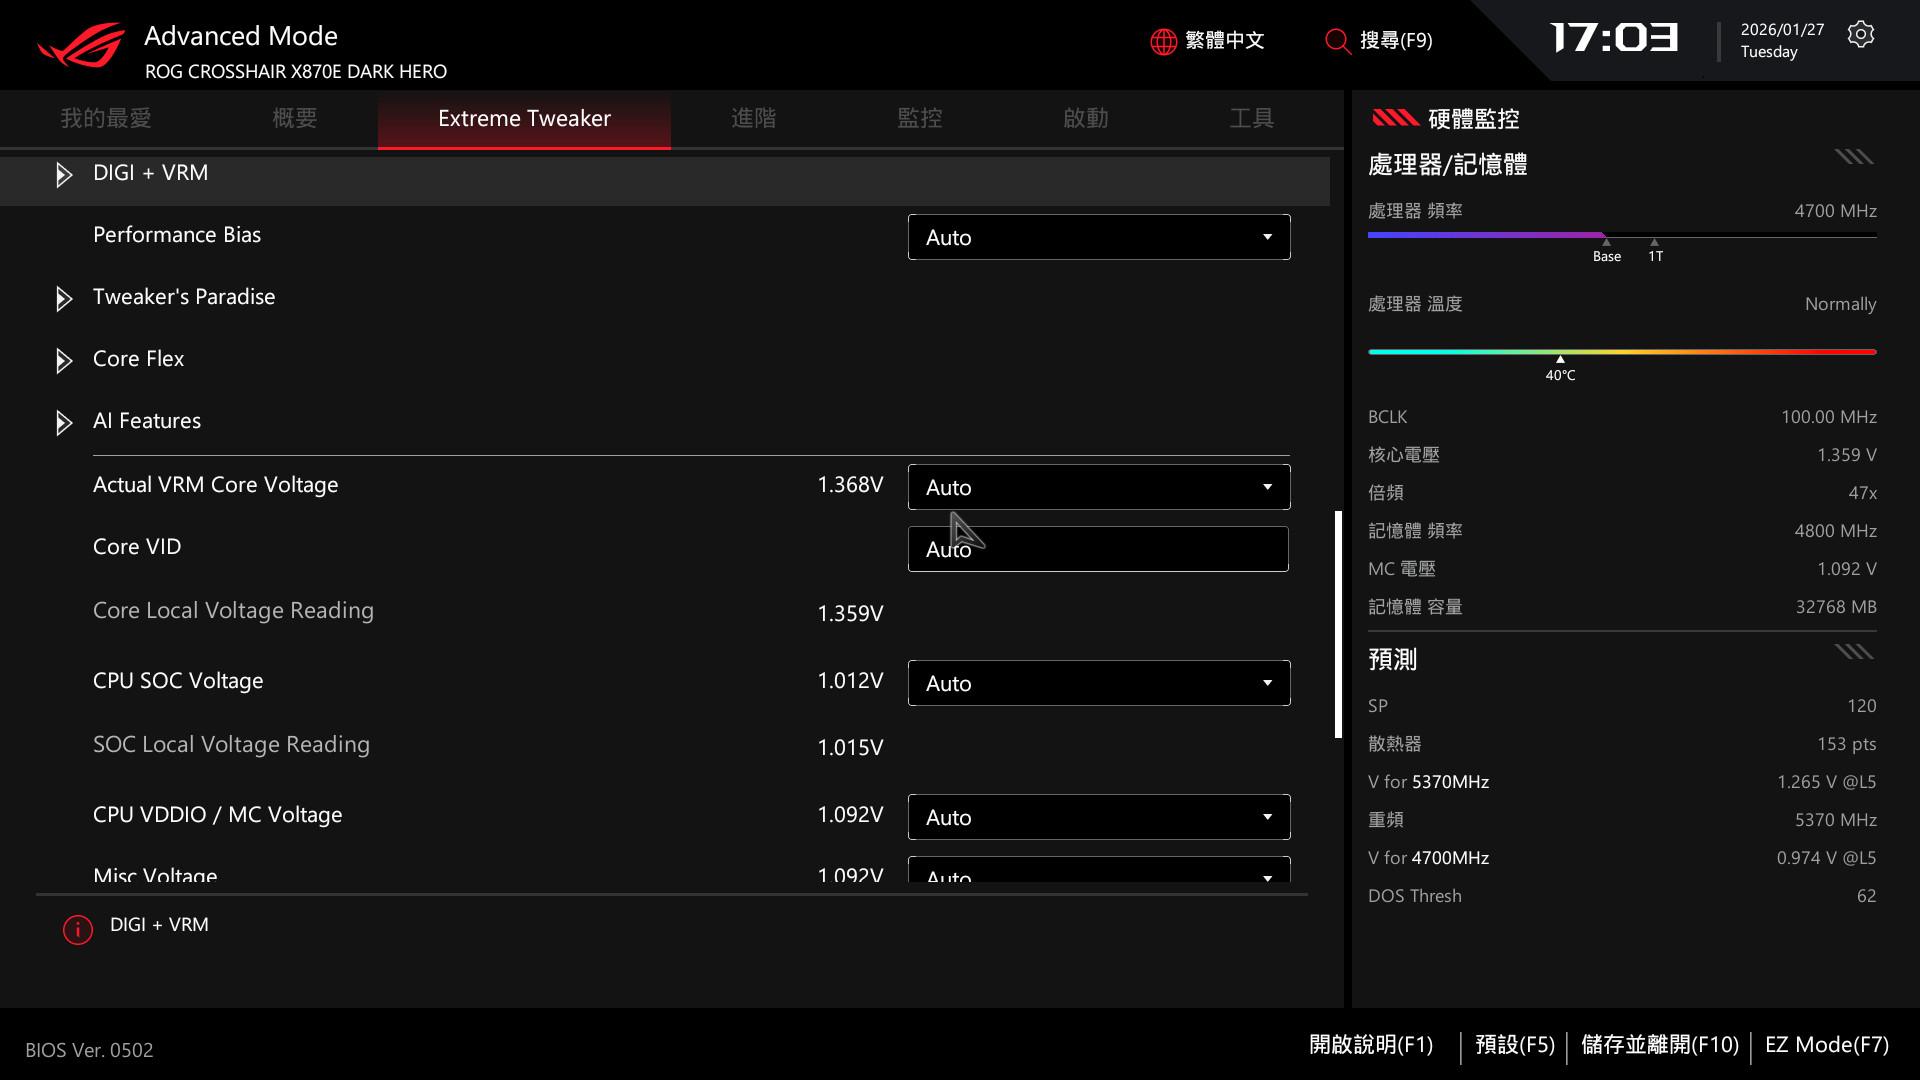Expand the DIGI + VRM submenu arrow
Viewport: 1920px width, 1080px height.
[x=64, y=175]
